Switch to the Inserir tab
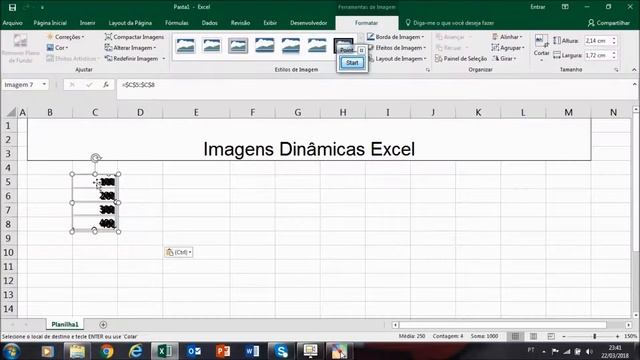The image size is (640, 360). pos(87,23)
